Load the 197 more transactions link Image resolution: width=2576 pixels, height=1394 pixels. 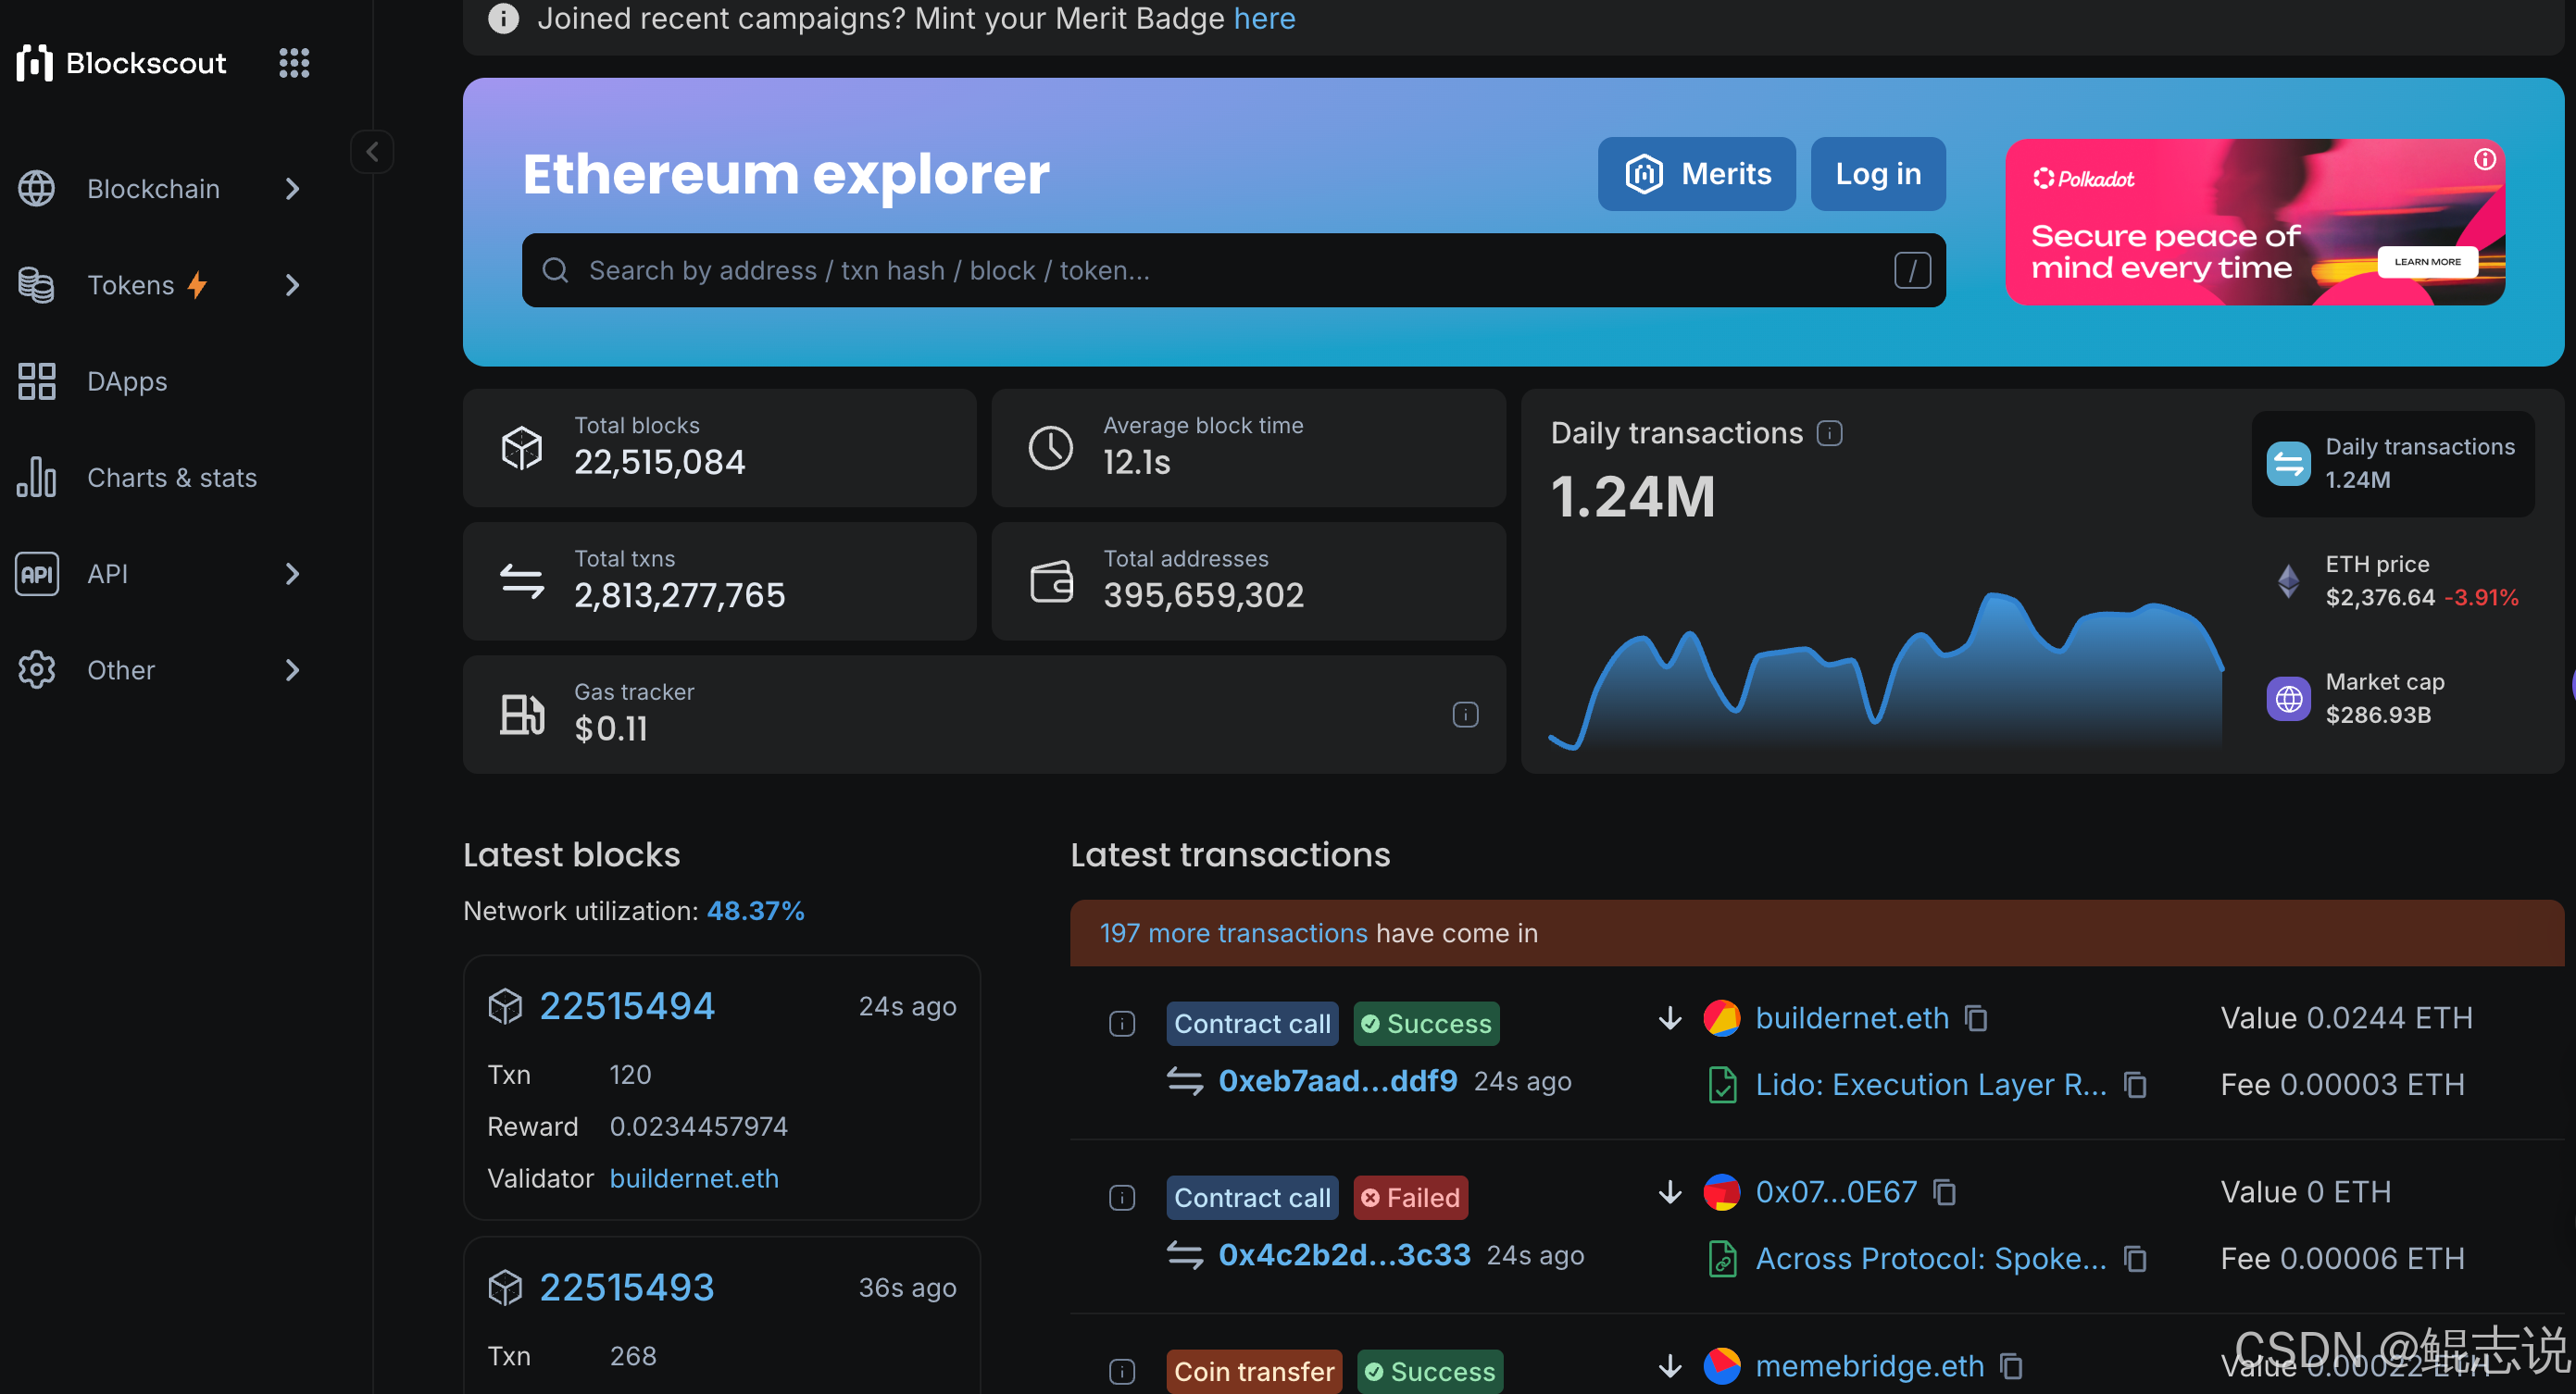1233,933
